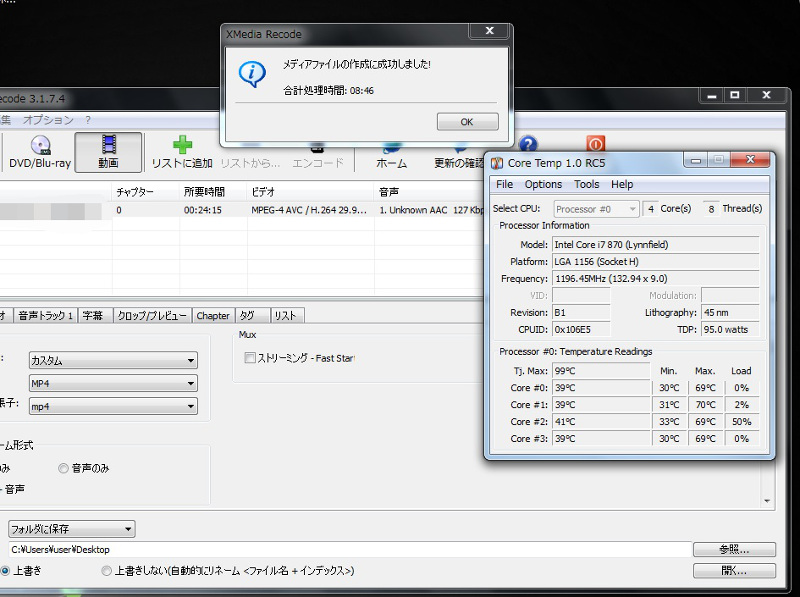Switch to the クロップ/プレビュー tab
Viewport: 800px width, 597px height.
coord(152,316)
